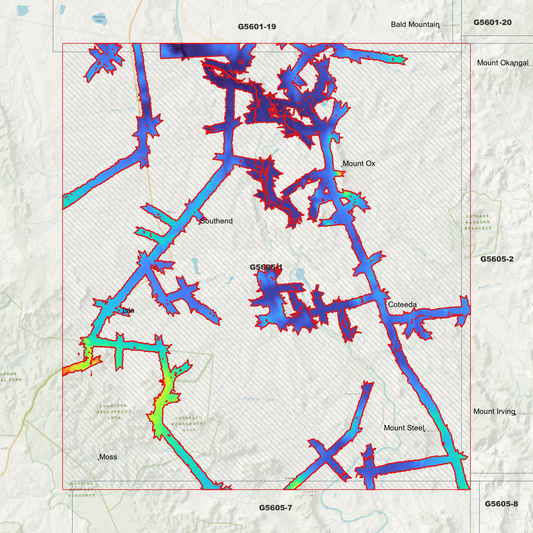Click the G5605-2 tile label
This screenshot has width=533, height=533.
pos(497,259)
